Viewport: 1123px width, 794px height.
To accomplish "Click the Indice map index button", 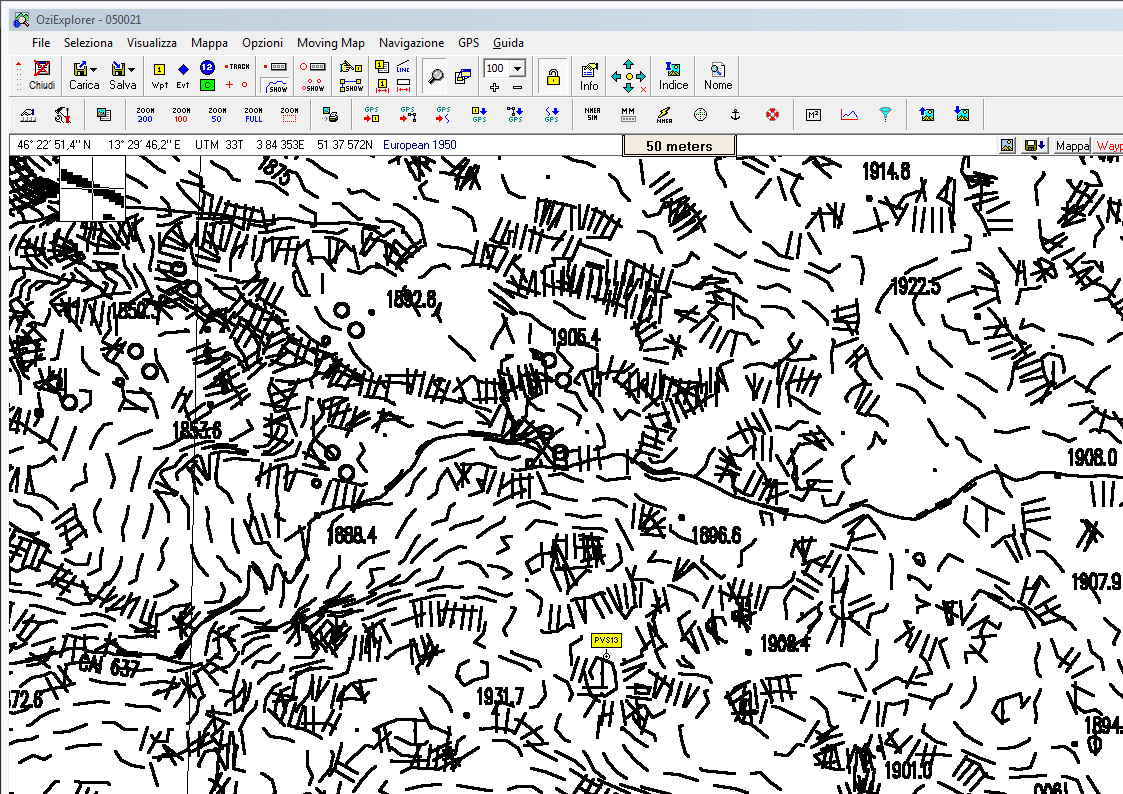I will [x=673, y=75].
